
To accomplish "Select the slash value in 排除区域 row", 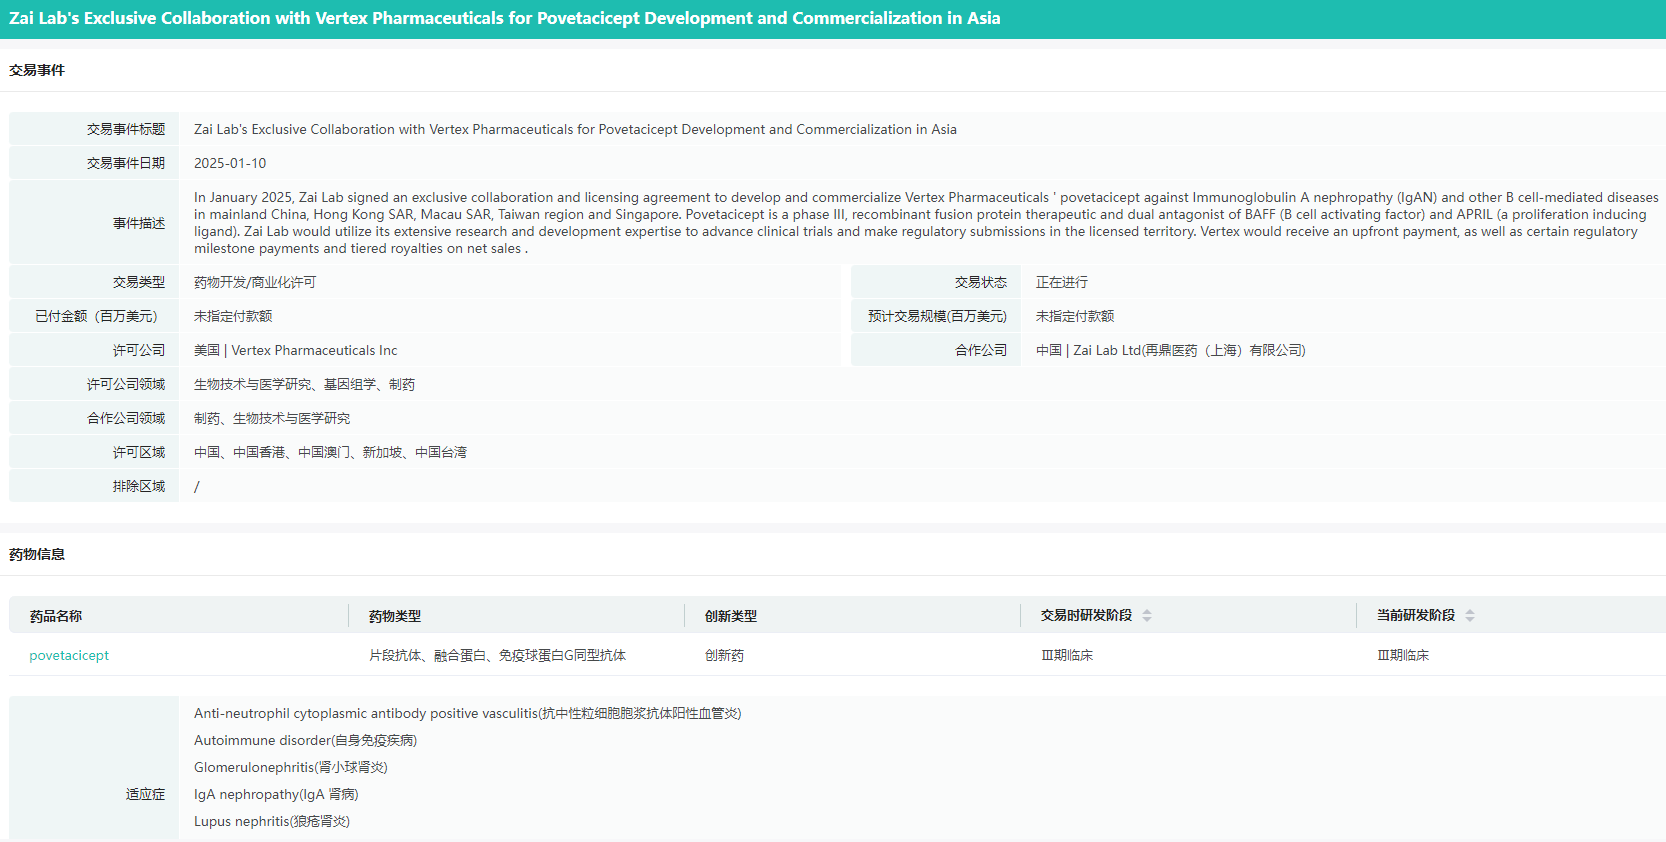I will (x=197, y=487).
